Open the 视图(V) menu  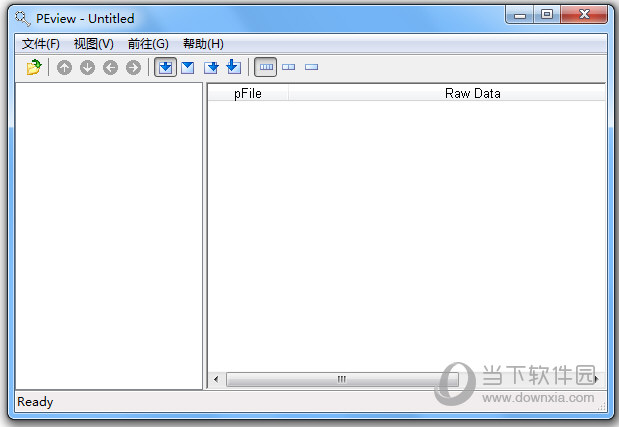(94, 44)
